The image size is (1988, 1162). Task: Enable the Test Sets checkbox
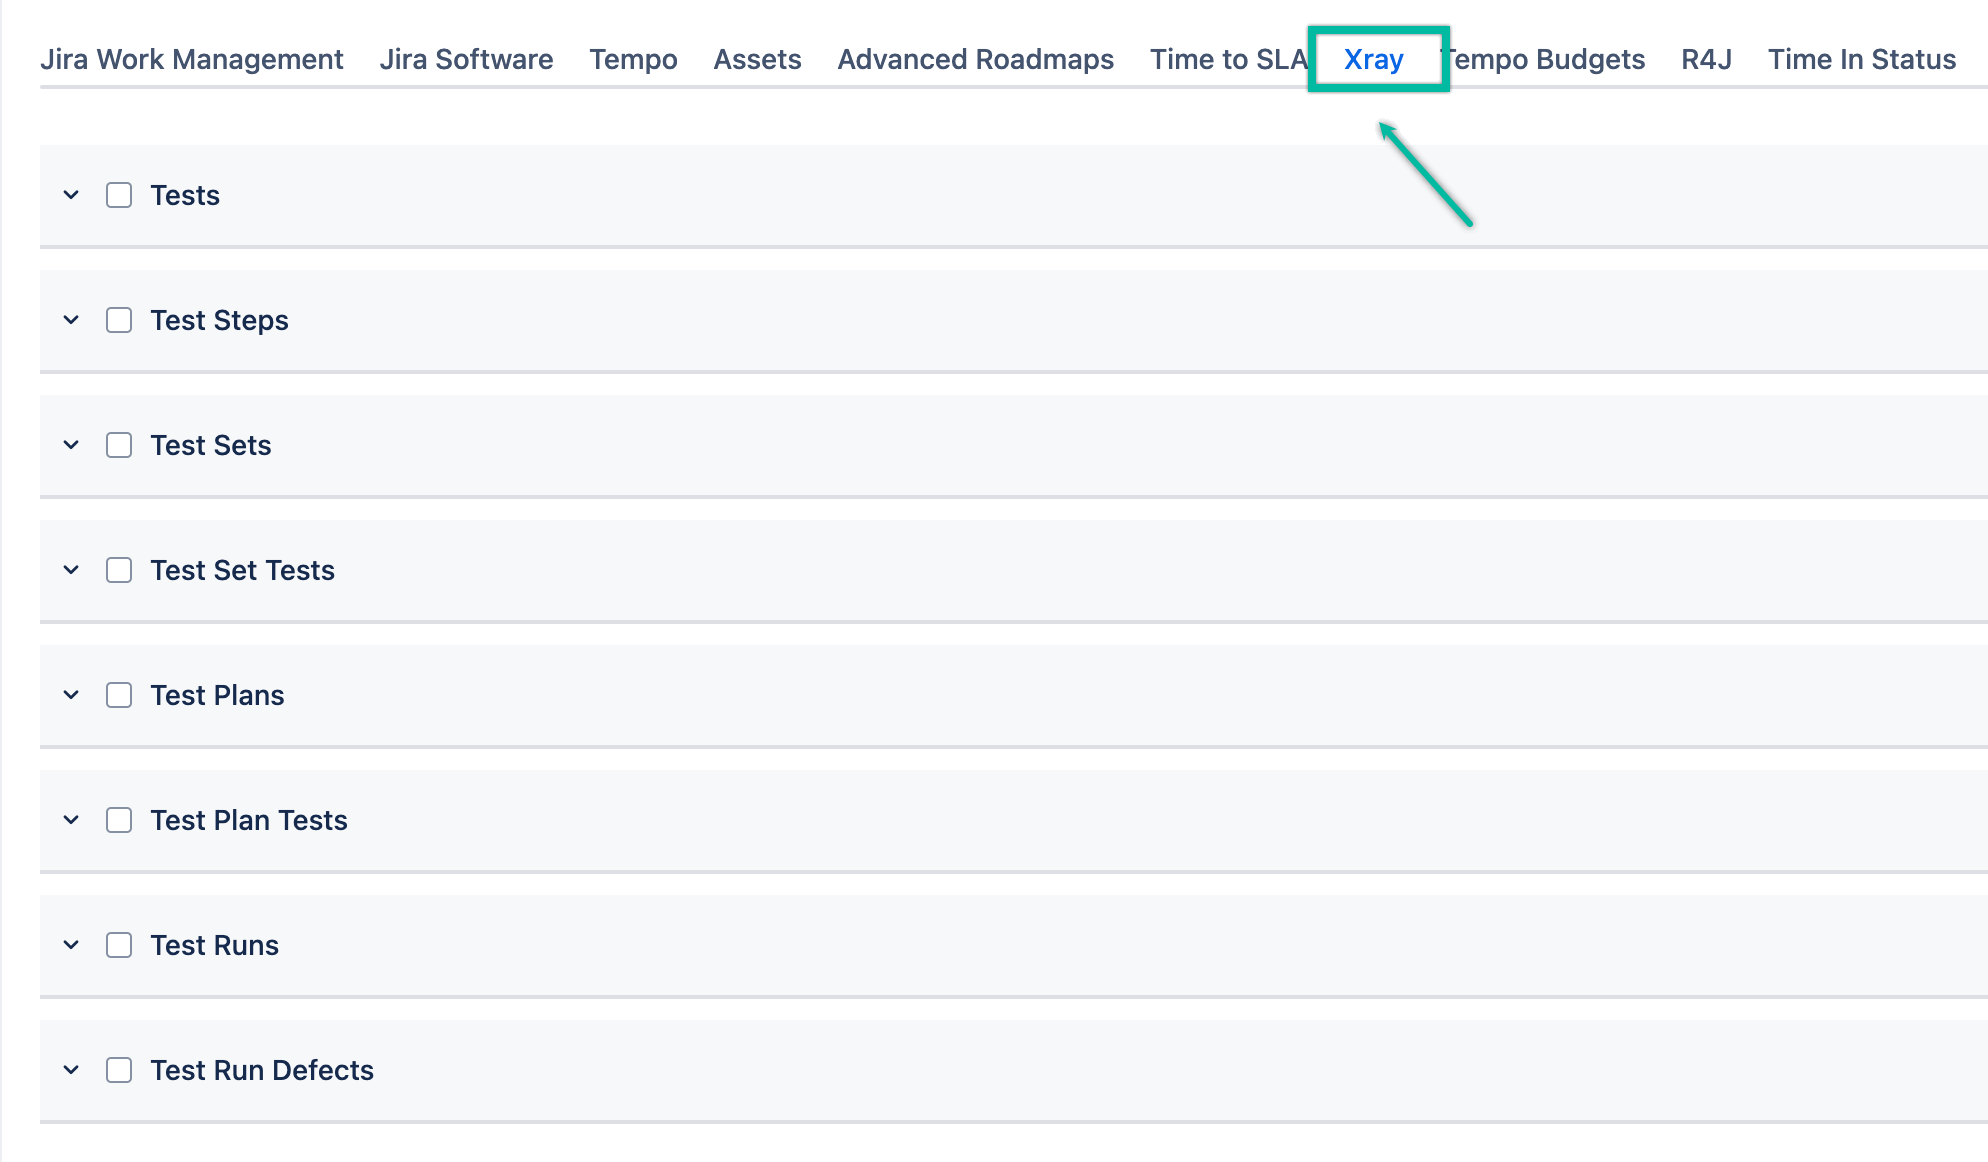tap(118, 445)
